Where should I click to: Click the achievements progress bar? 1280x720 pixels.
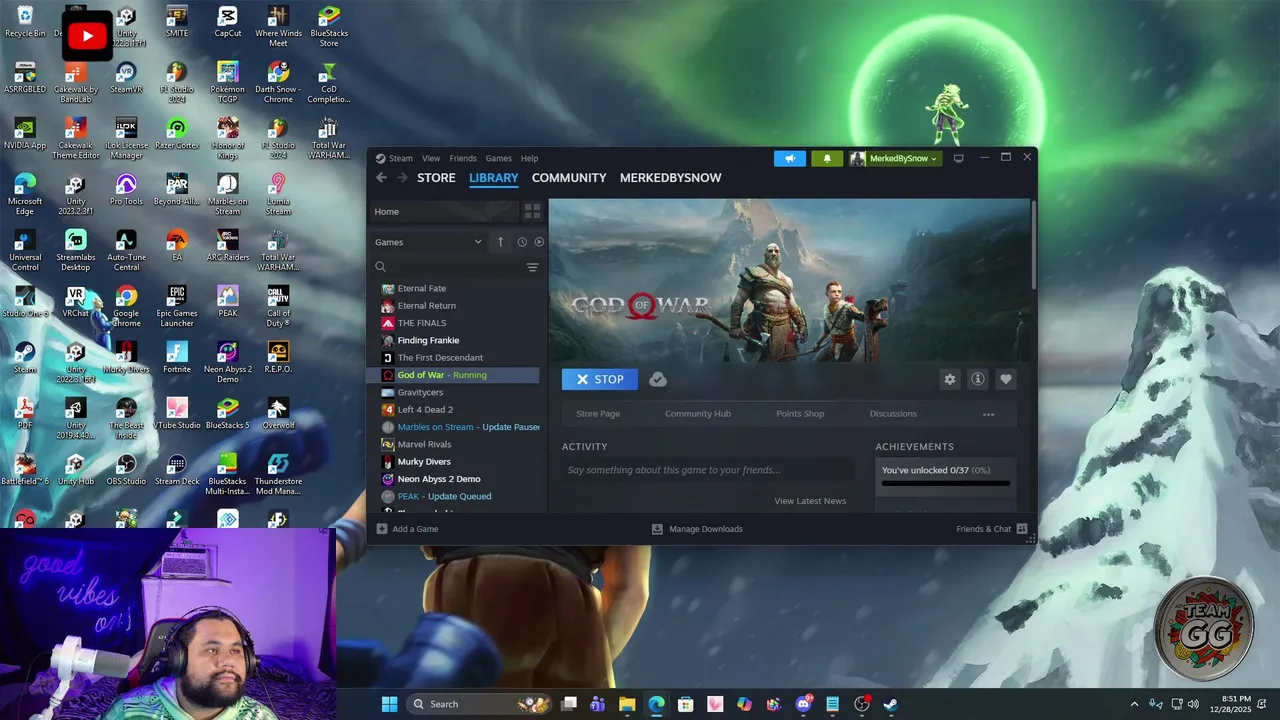[945, 484]
